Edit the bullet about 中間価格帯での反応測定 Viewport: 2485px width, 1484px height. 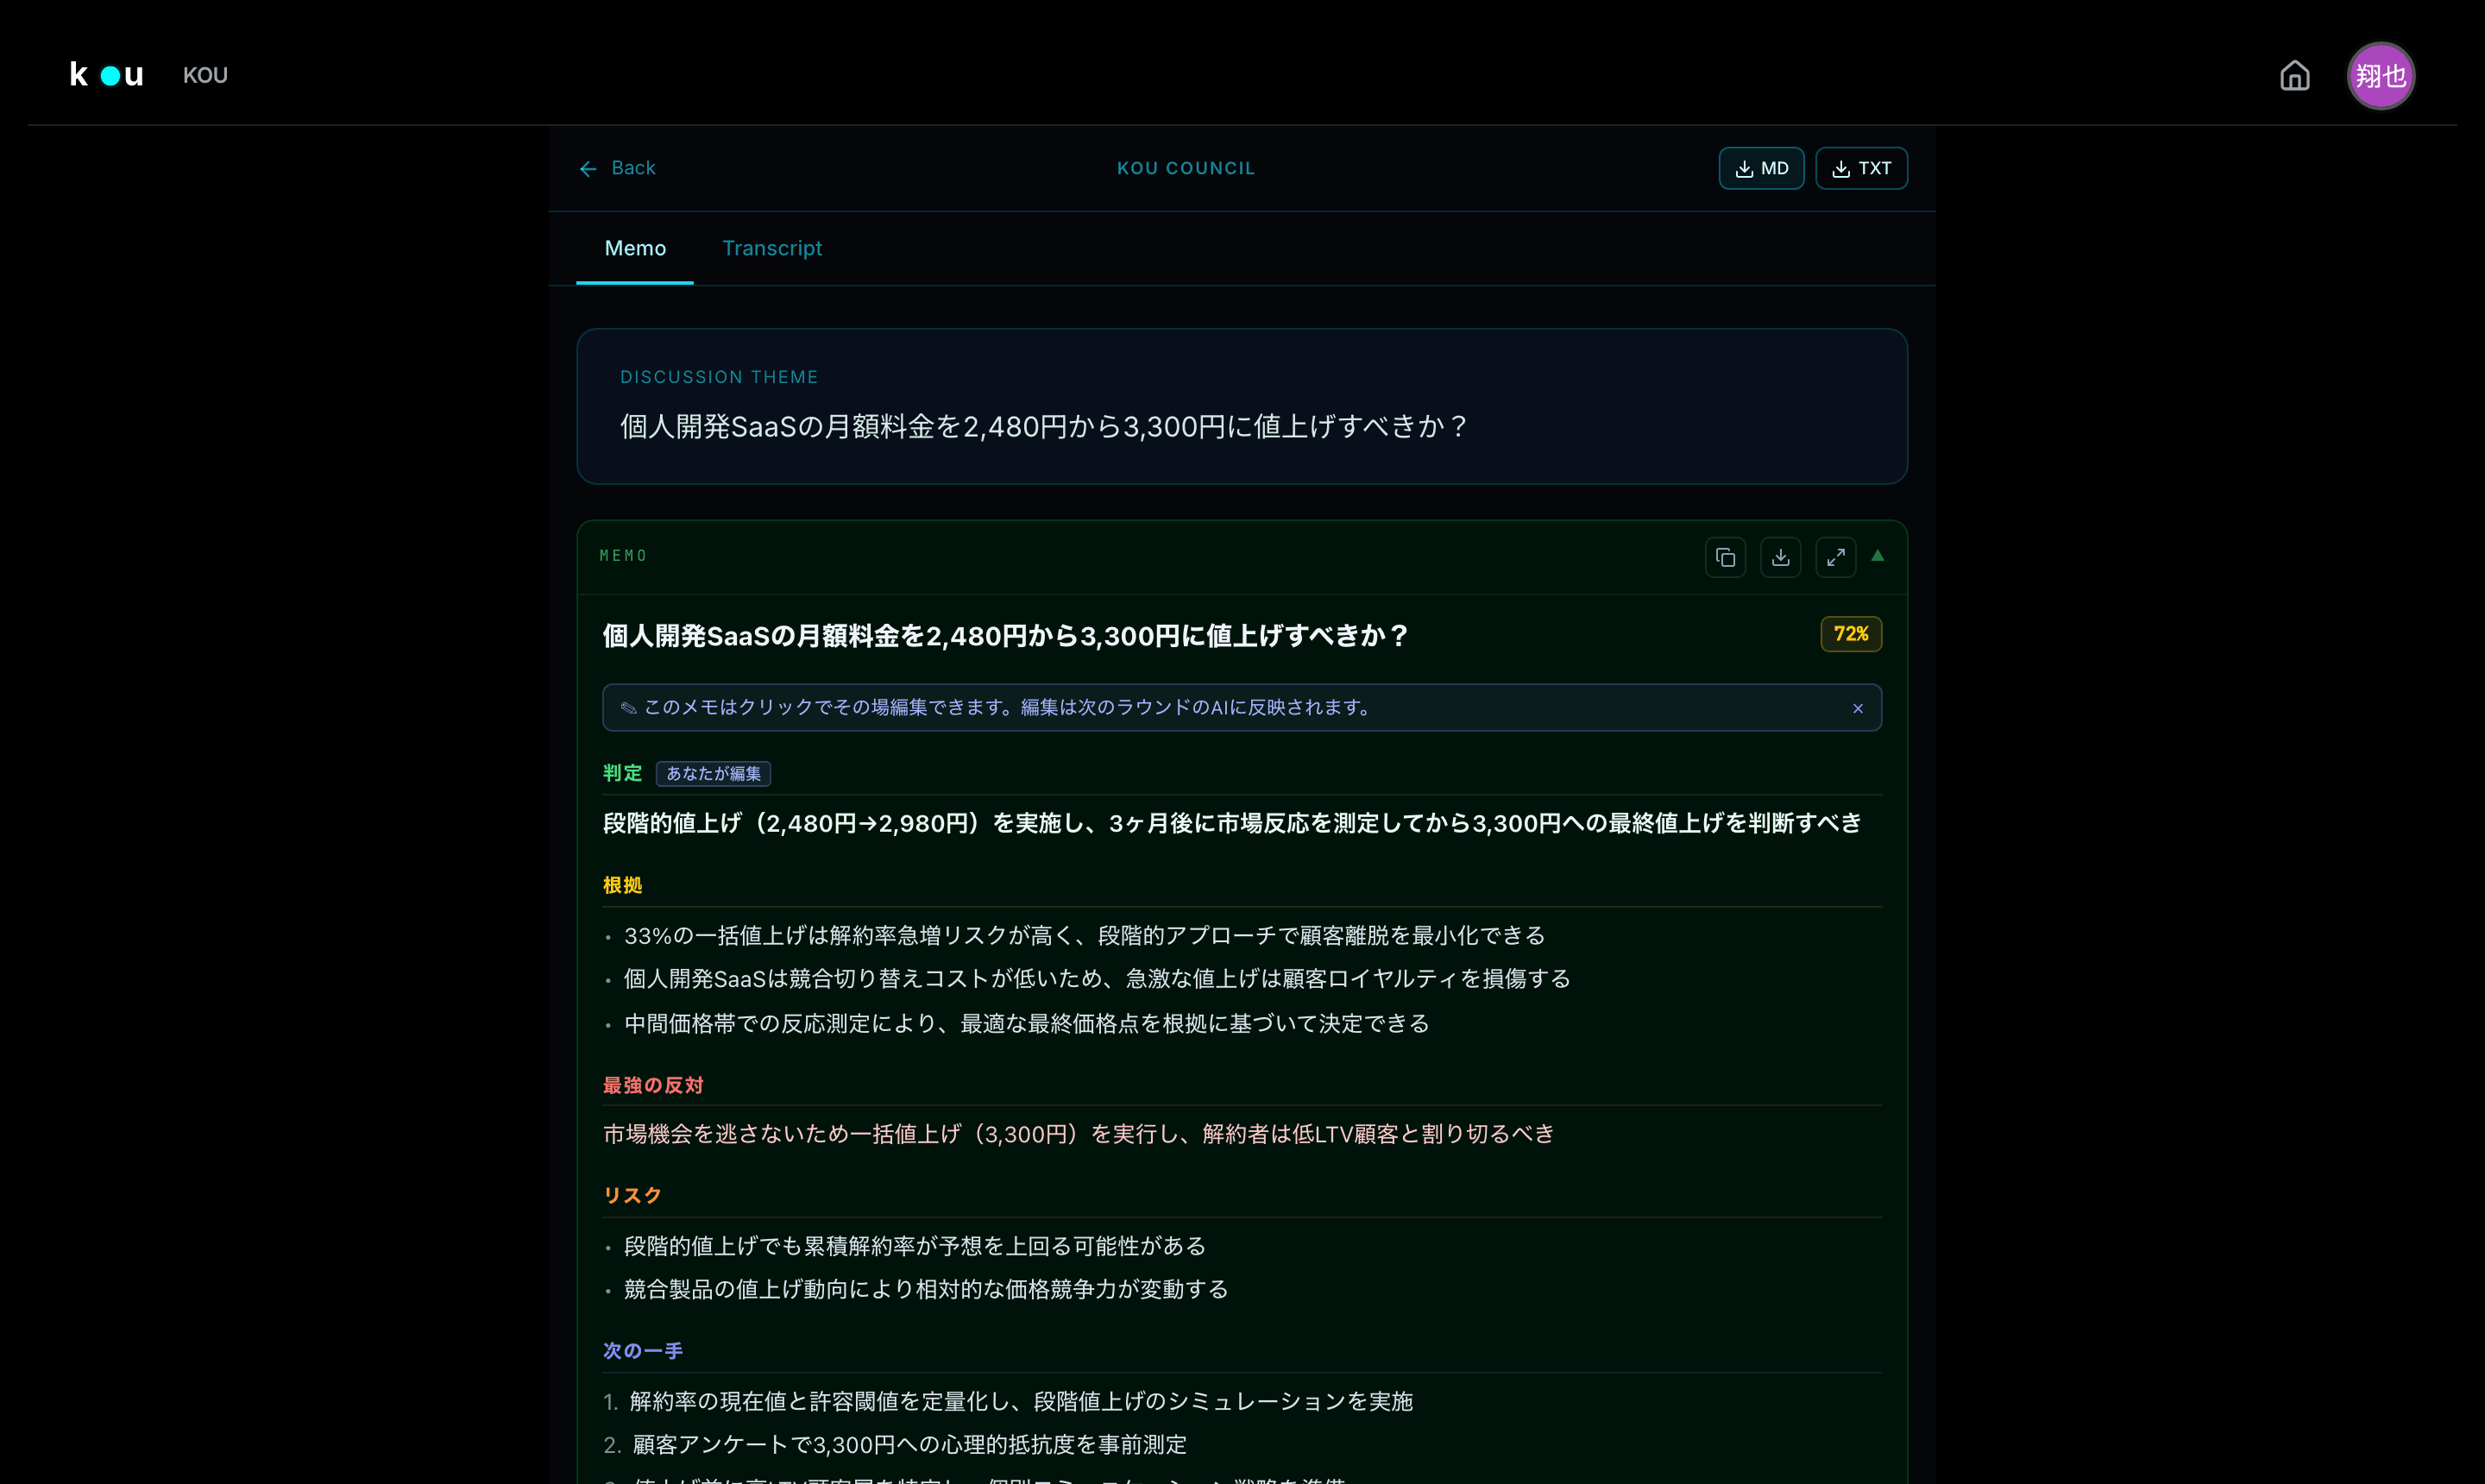pos(1026,1023)
